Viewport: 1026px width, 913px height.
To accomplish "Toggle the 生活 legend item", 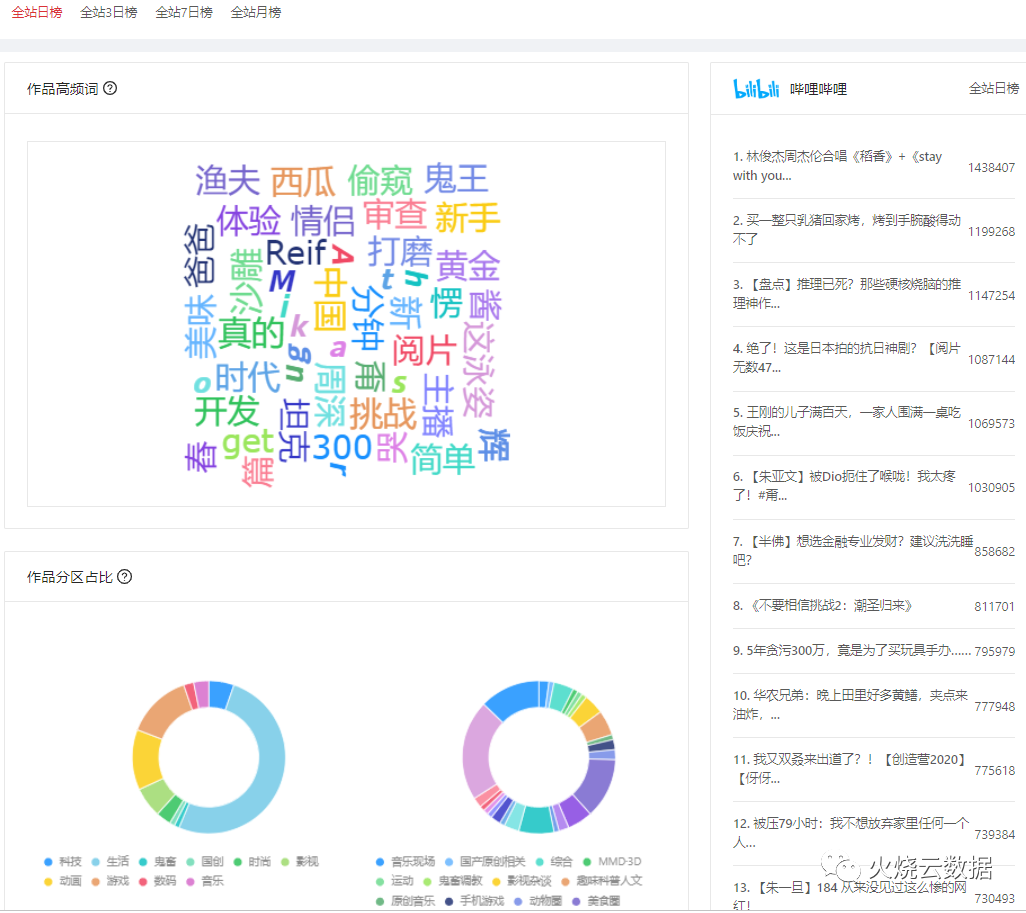I will pyautogui.click(x=111, y=861).
